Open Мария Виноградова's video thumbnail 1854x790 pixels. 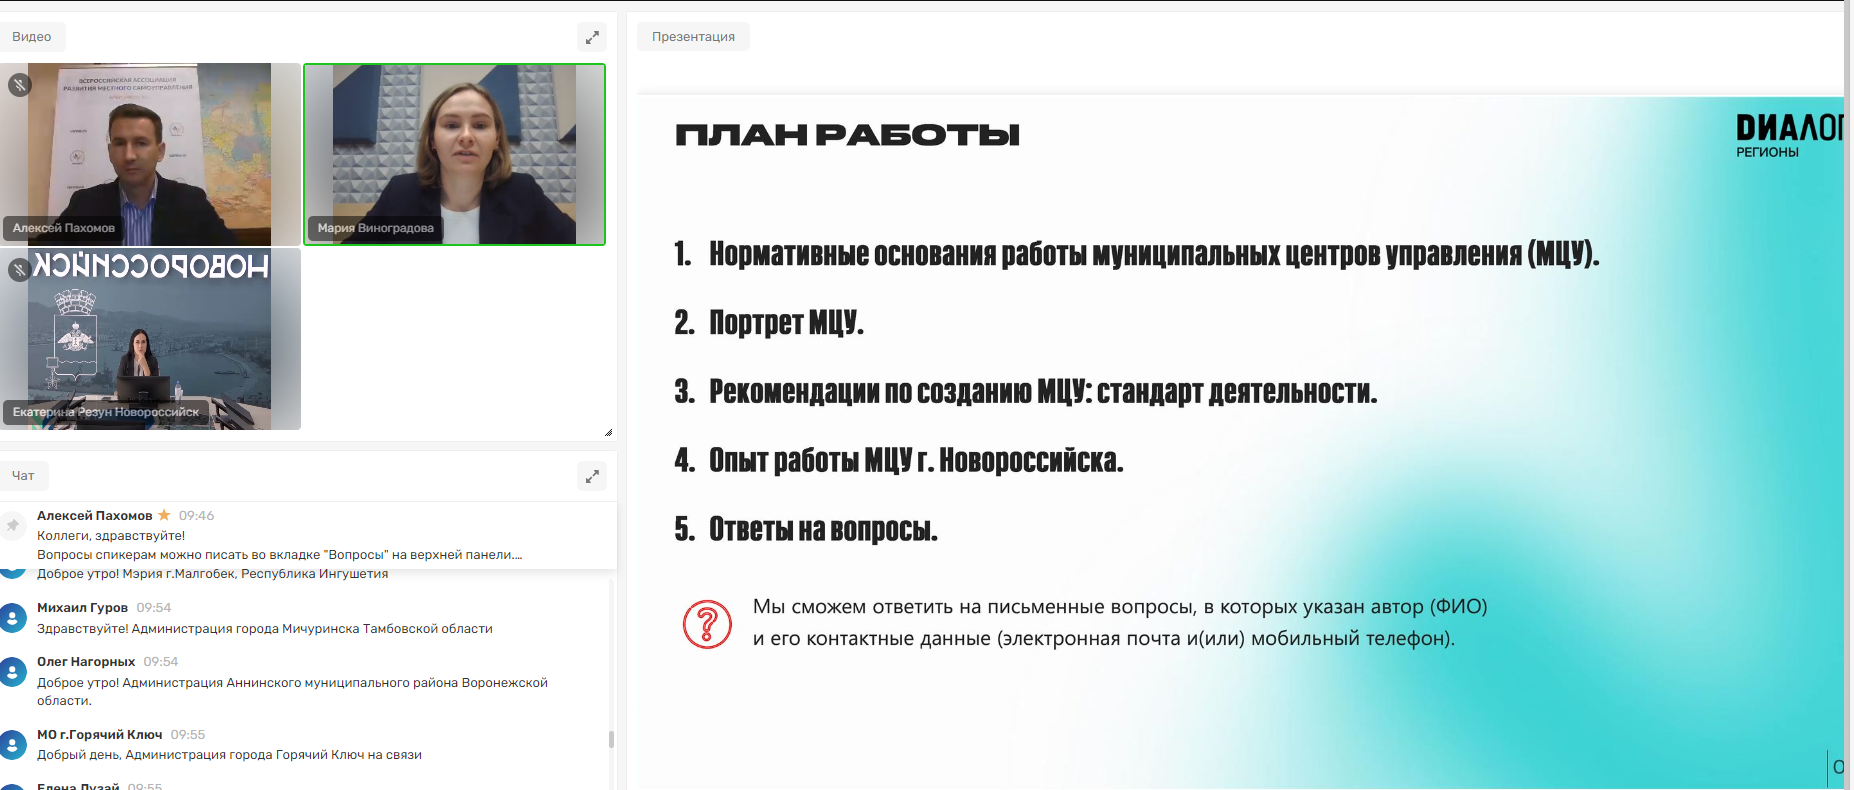pyautogui.click(x=455, y=154)
